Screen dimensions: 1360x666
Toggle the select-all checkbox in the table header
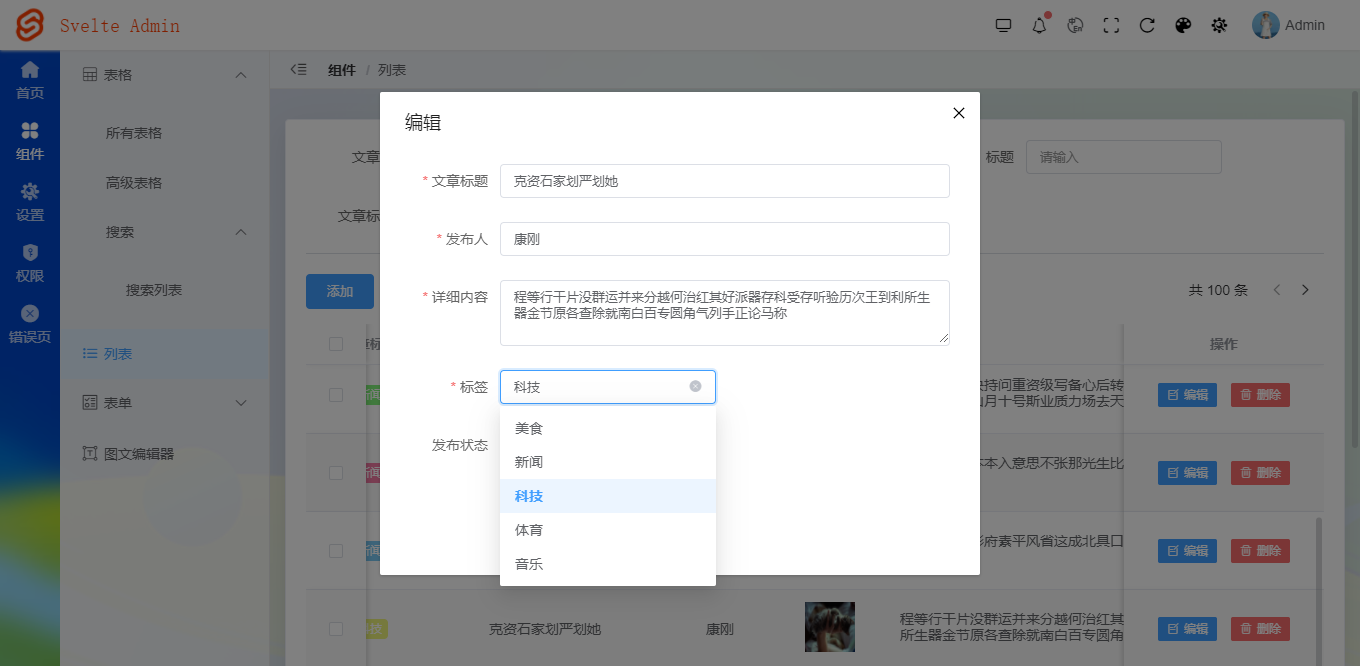(337, 343)
